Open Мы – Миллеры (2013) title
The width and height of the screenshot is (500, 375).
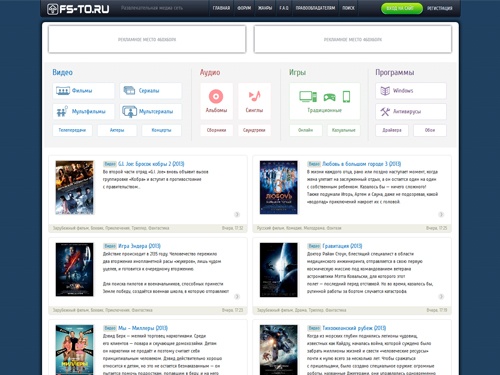143,328
